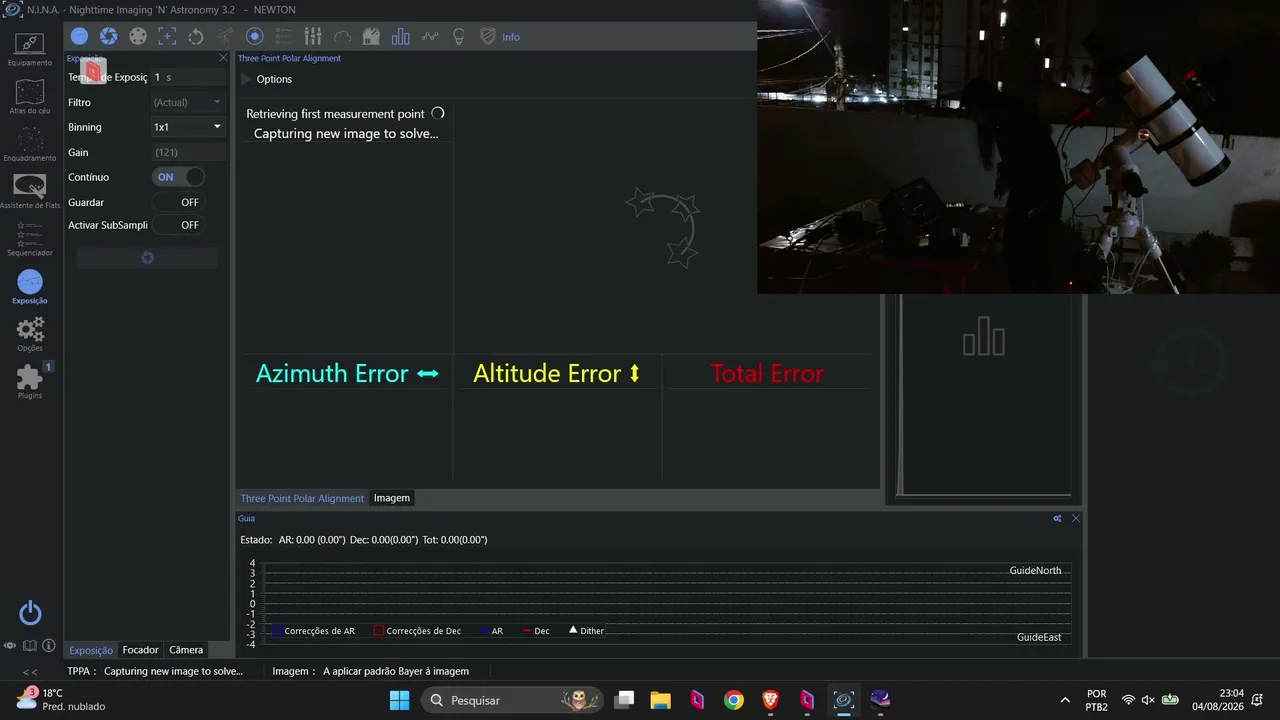The width and height of the screenshot is (1280, 720).
Task: Open Atlas do céu sky atlas
Action: [x=30, y=96]
